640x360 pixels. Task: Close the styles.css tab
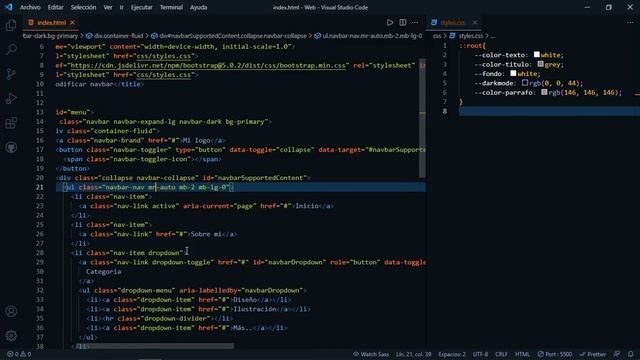tap(475, 22)
